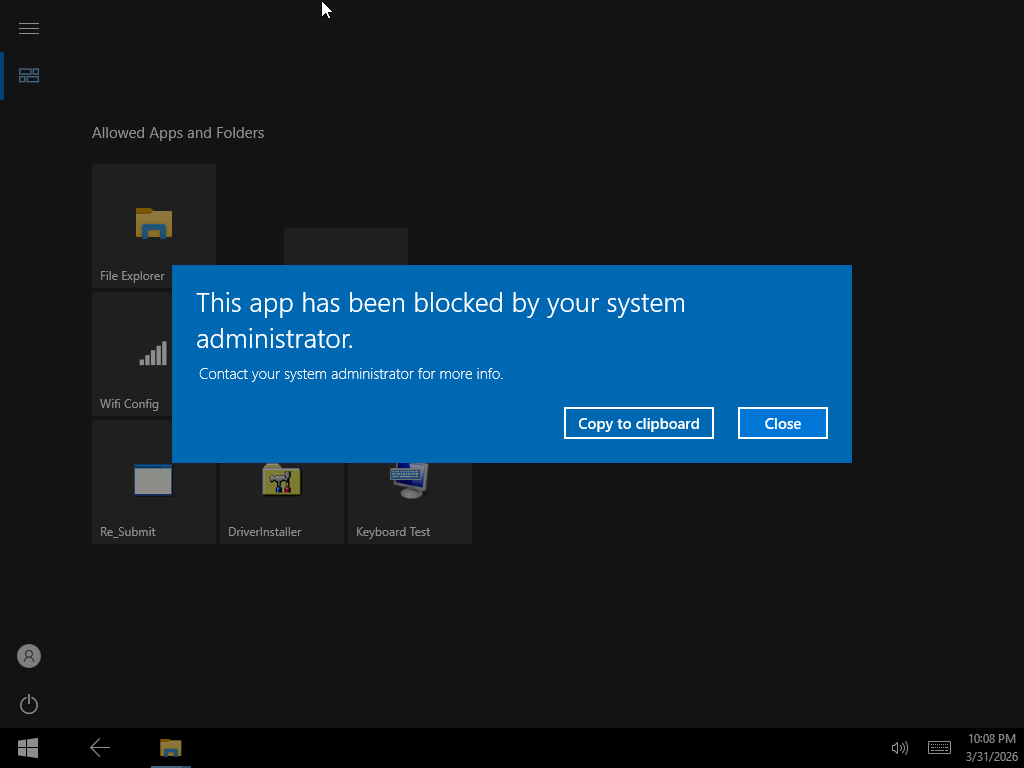Click the 3/31/2026 date in the tray
Image resolution: width=1024 pixels, height=768 pixels.
pos(990,755)
